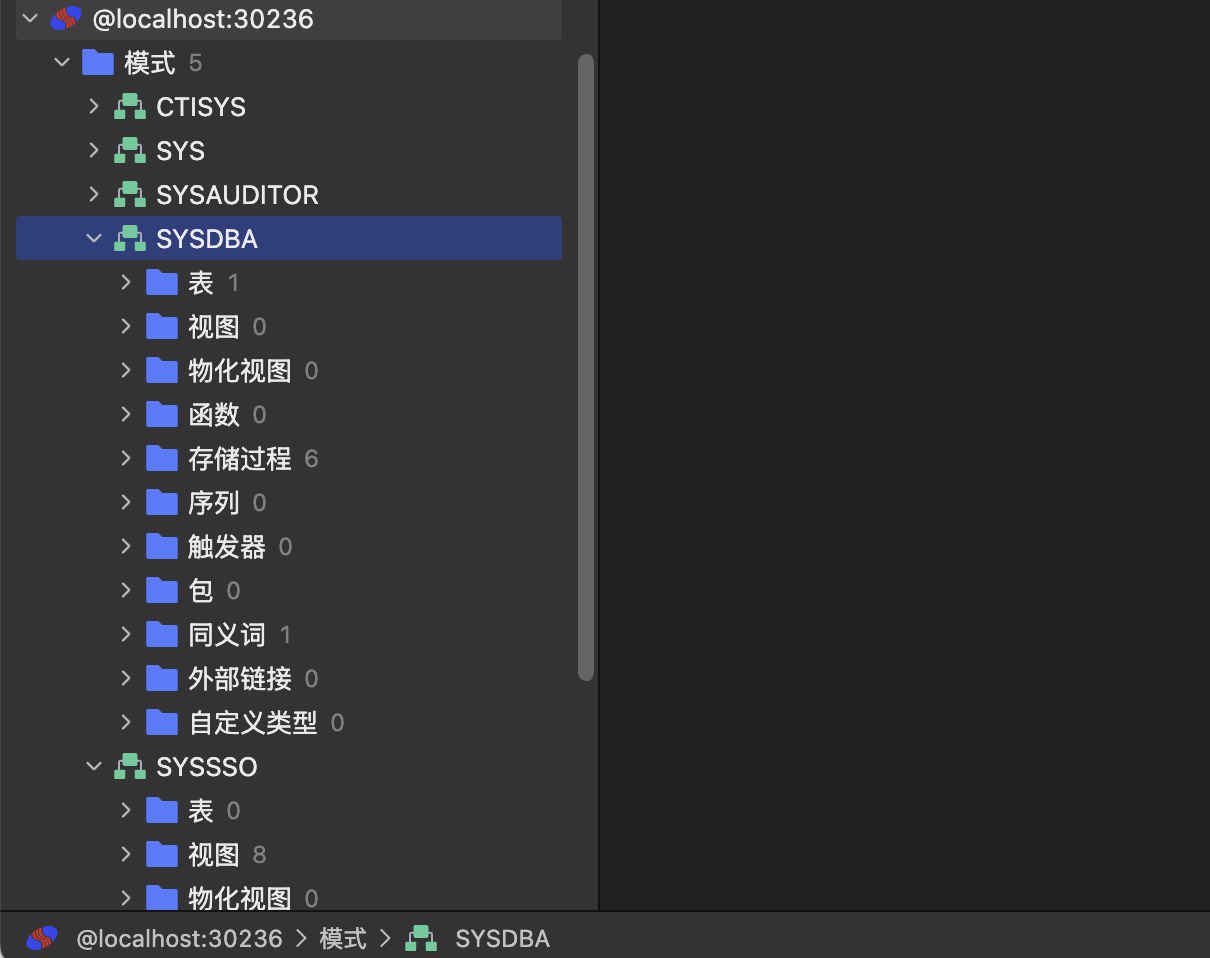
Task: Click folder icon of 同义词
Action: (162, 635)
